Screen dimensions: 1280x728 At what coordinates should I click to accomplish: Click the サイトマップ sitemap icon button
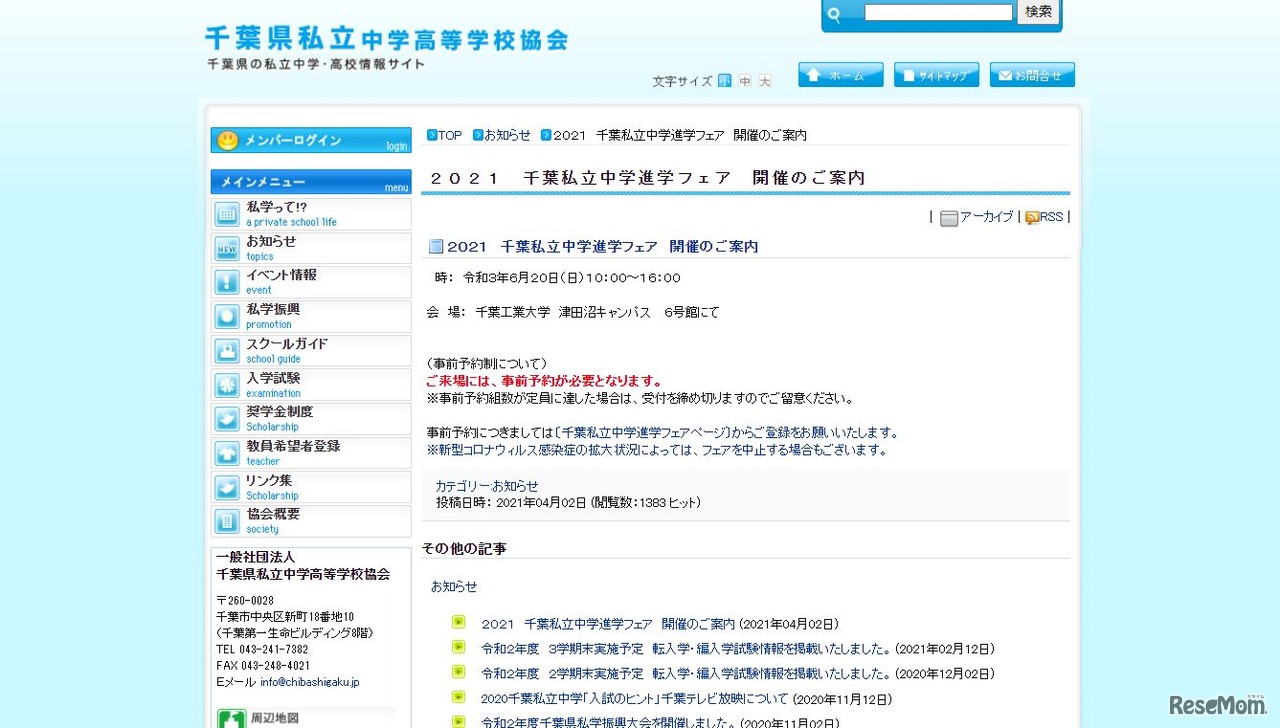pyautogui.click(x=936, y=74)
